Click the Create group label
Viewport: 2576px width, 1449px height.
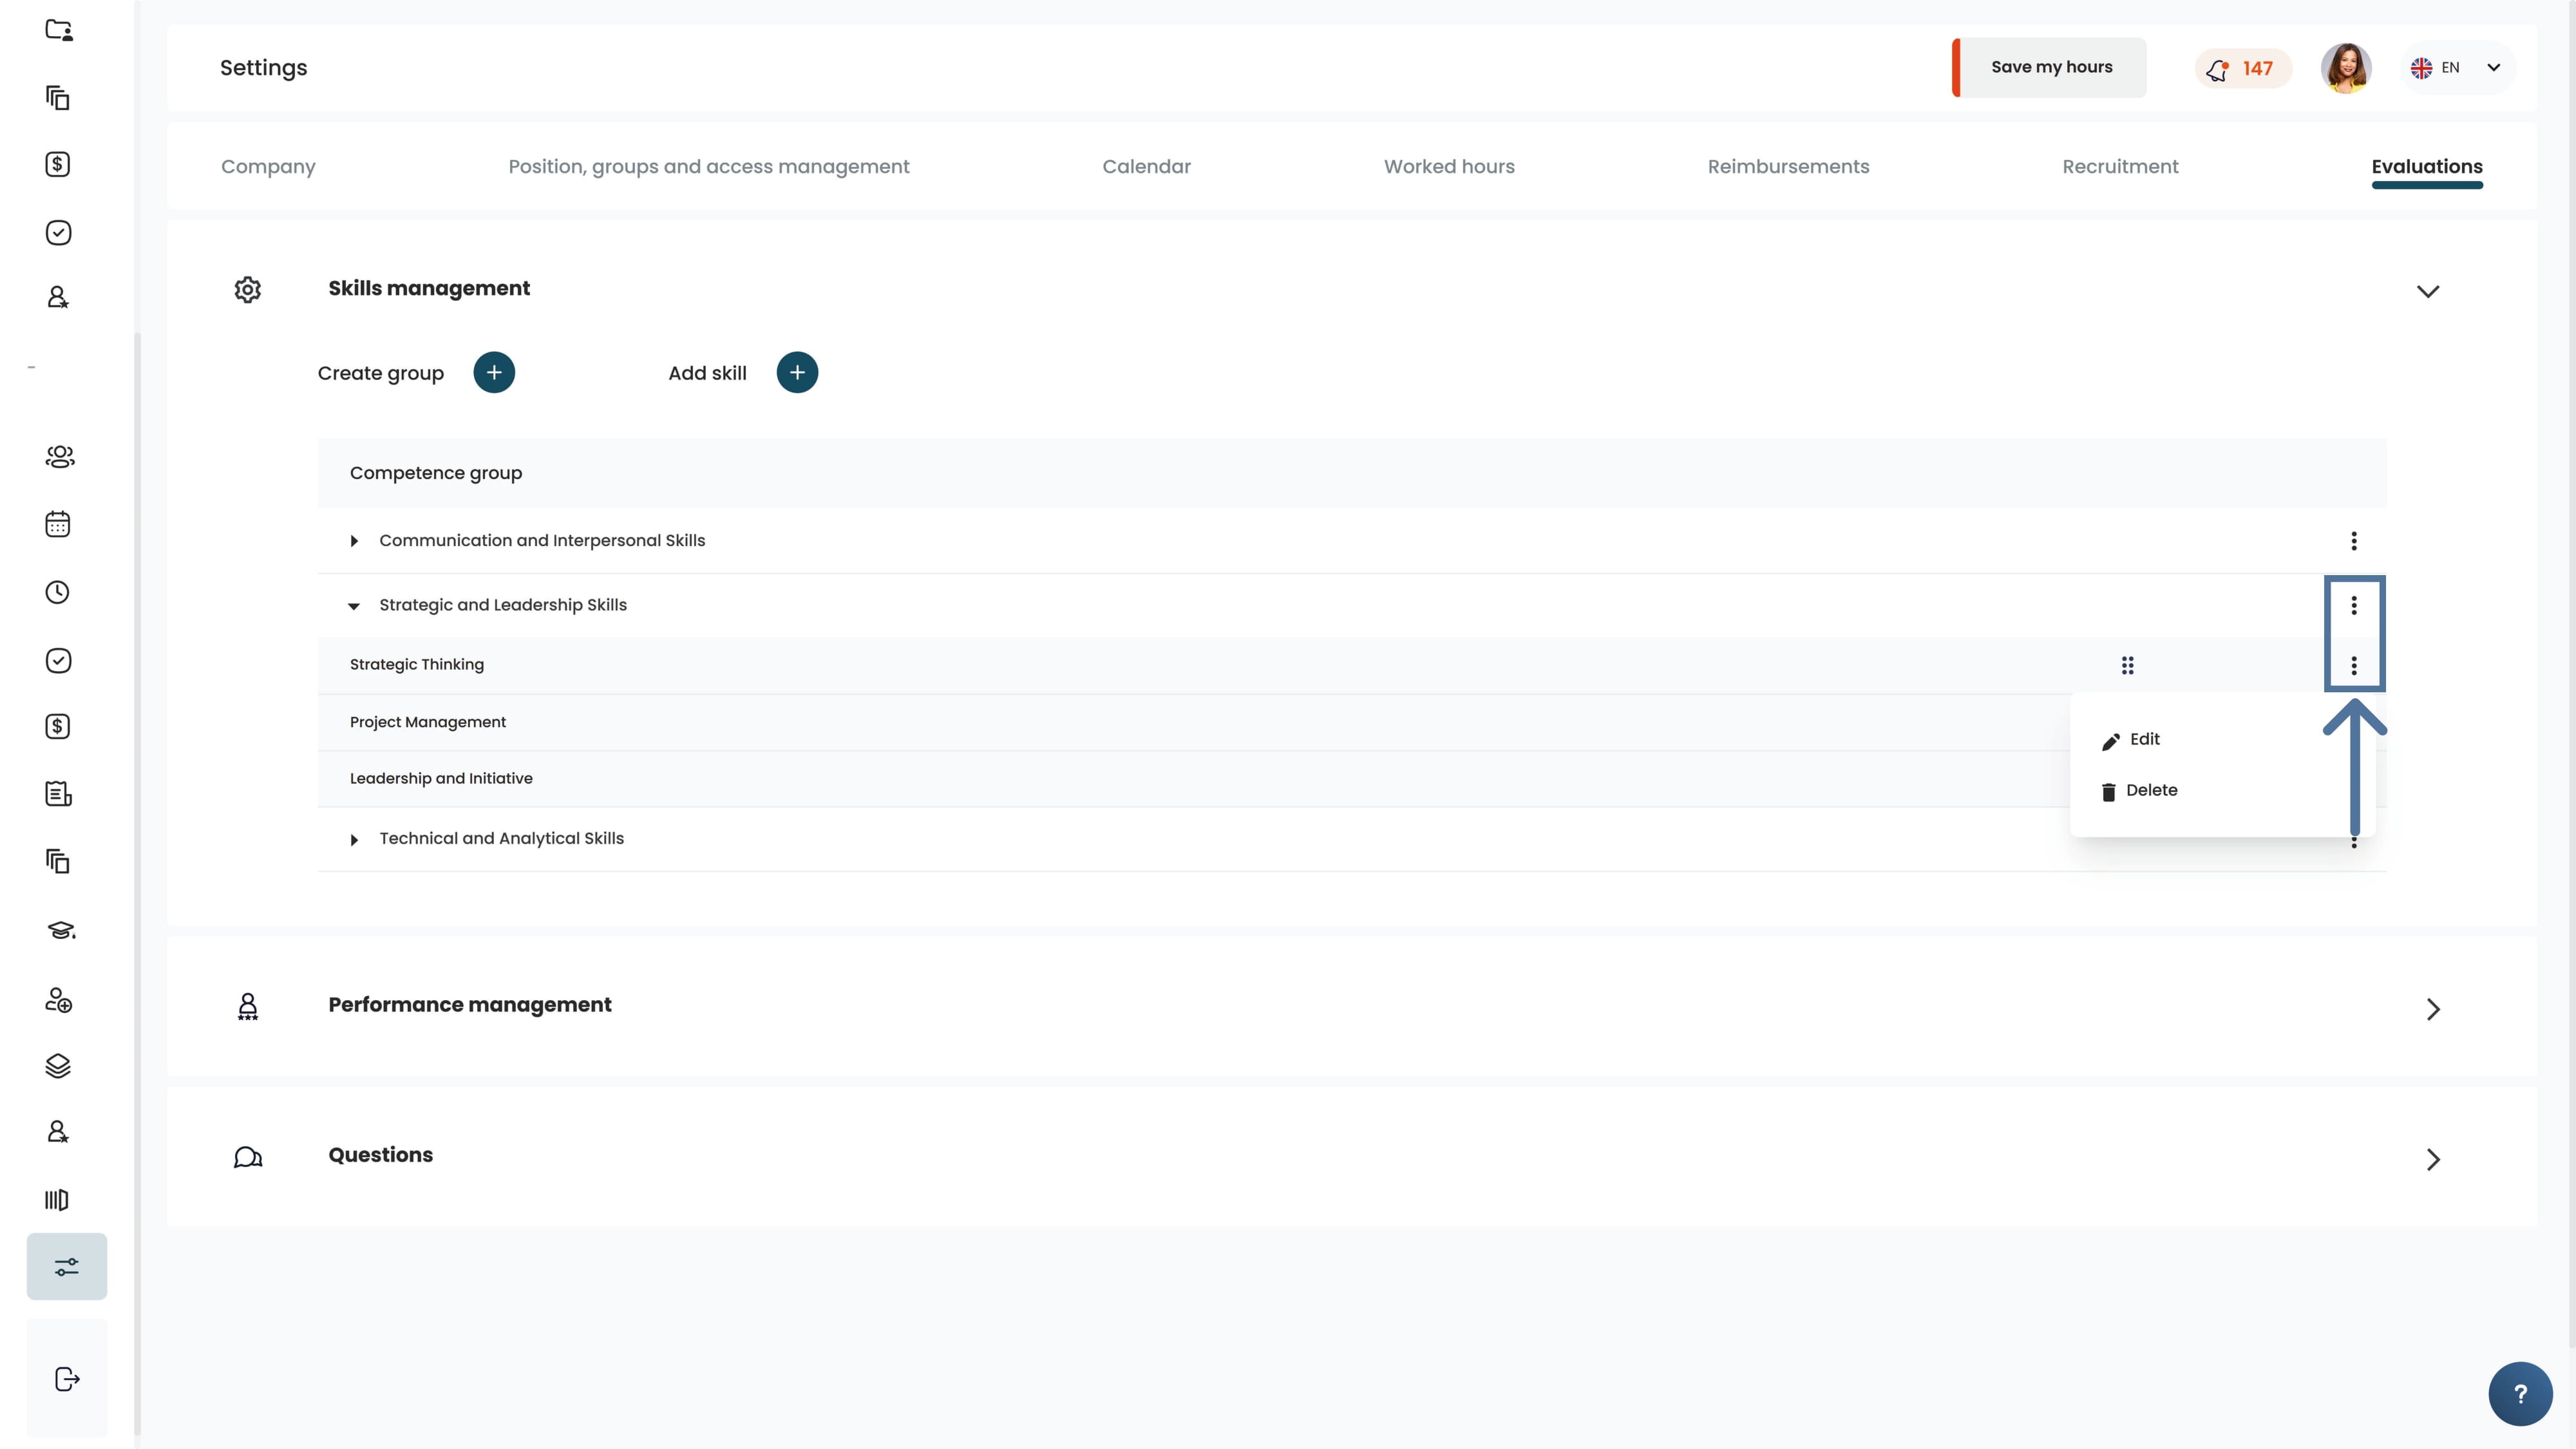(380, 373)
